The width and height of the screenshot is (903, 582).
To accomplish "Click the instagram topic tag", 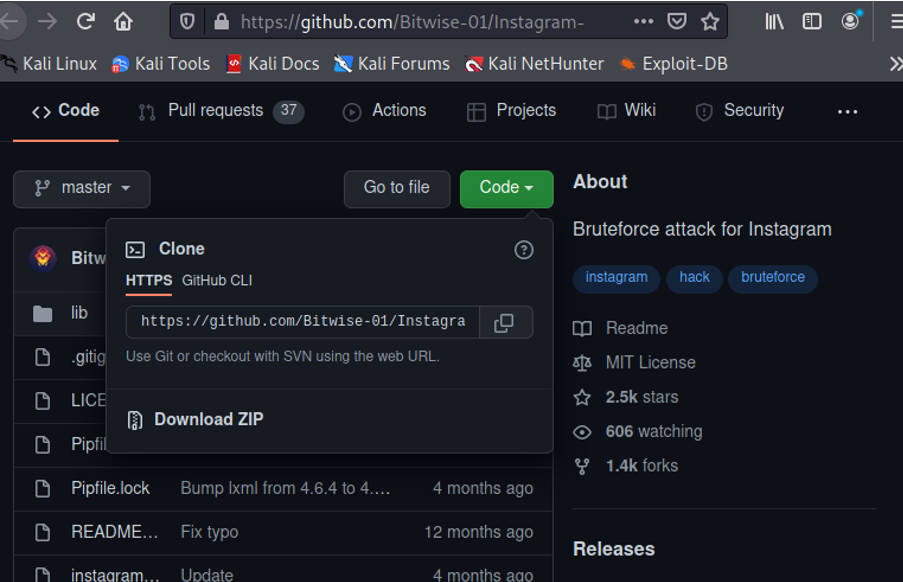I will click(x=616, y=277).
